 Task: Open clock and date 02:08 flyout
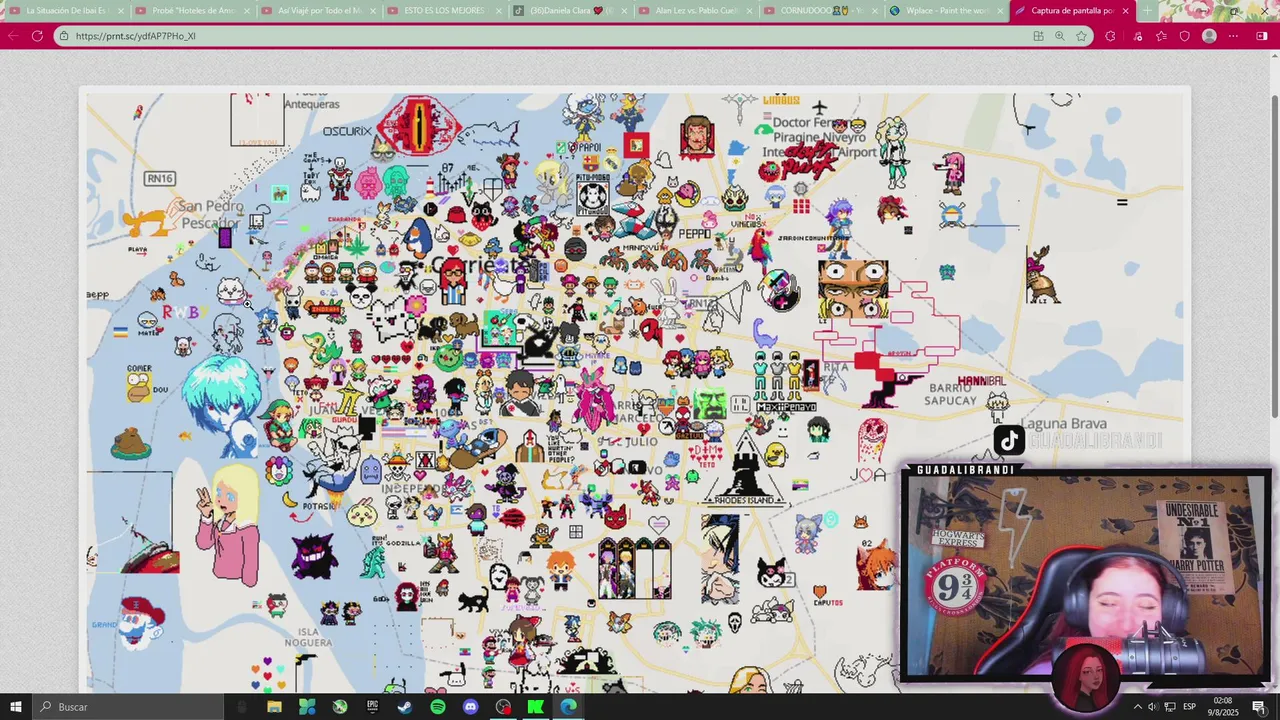[1223, 707]
